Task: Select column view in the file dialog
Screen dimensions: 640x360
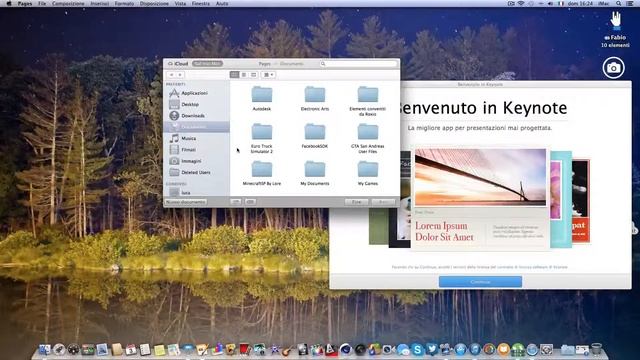Action: (x=253, y=75)
